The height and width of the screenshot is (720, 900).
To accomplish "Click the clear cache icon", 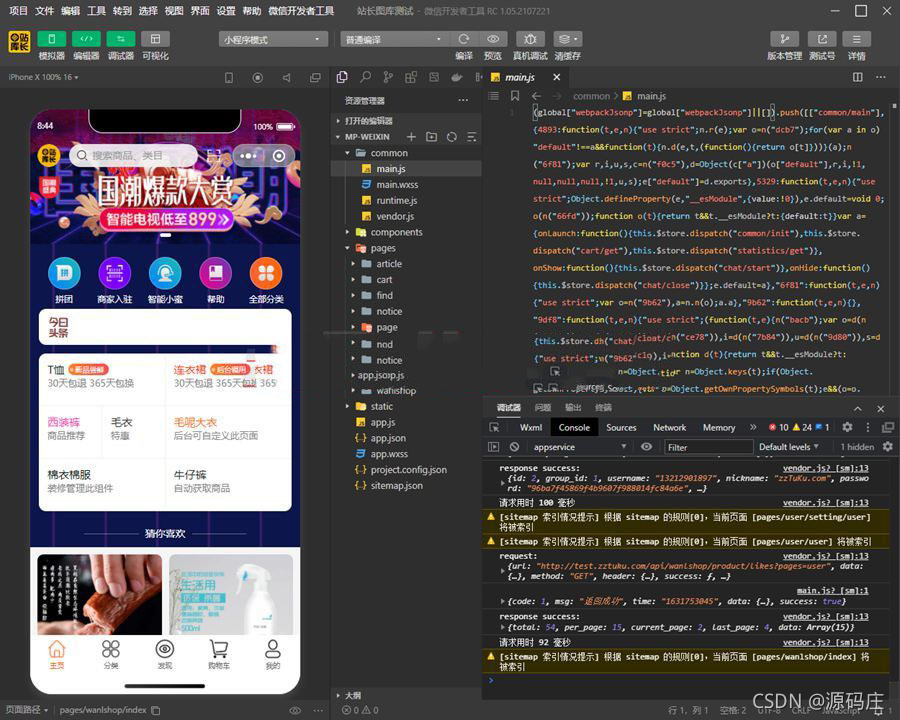I will (568, 39).
